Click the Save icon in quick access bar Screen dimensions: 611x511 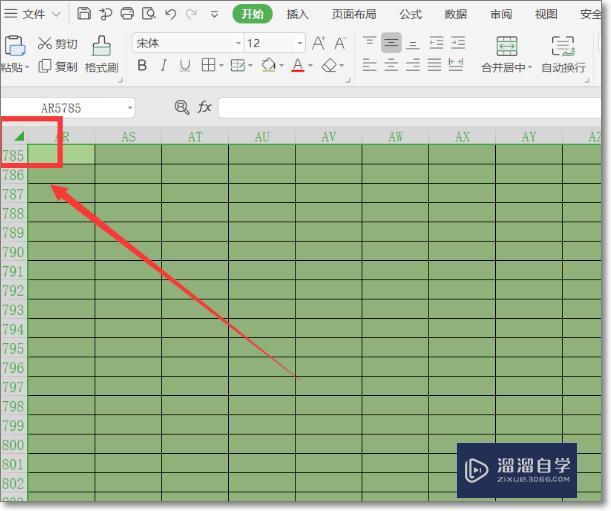click(84, 14)
